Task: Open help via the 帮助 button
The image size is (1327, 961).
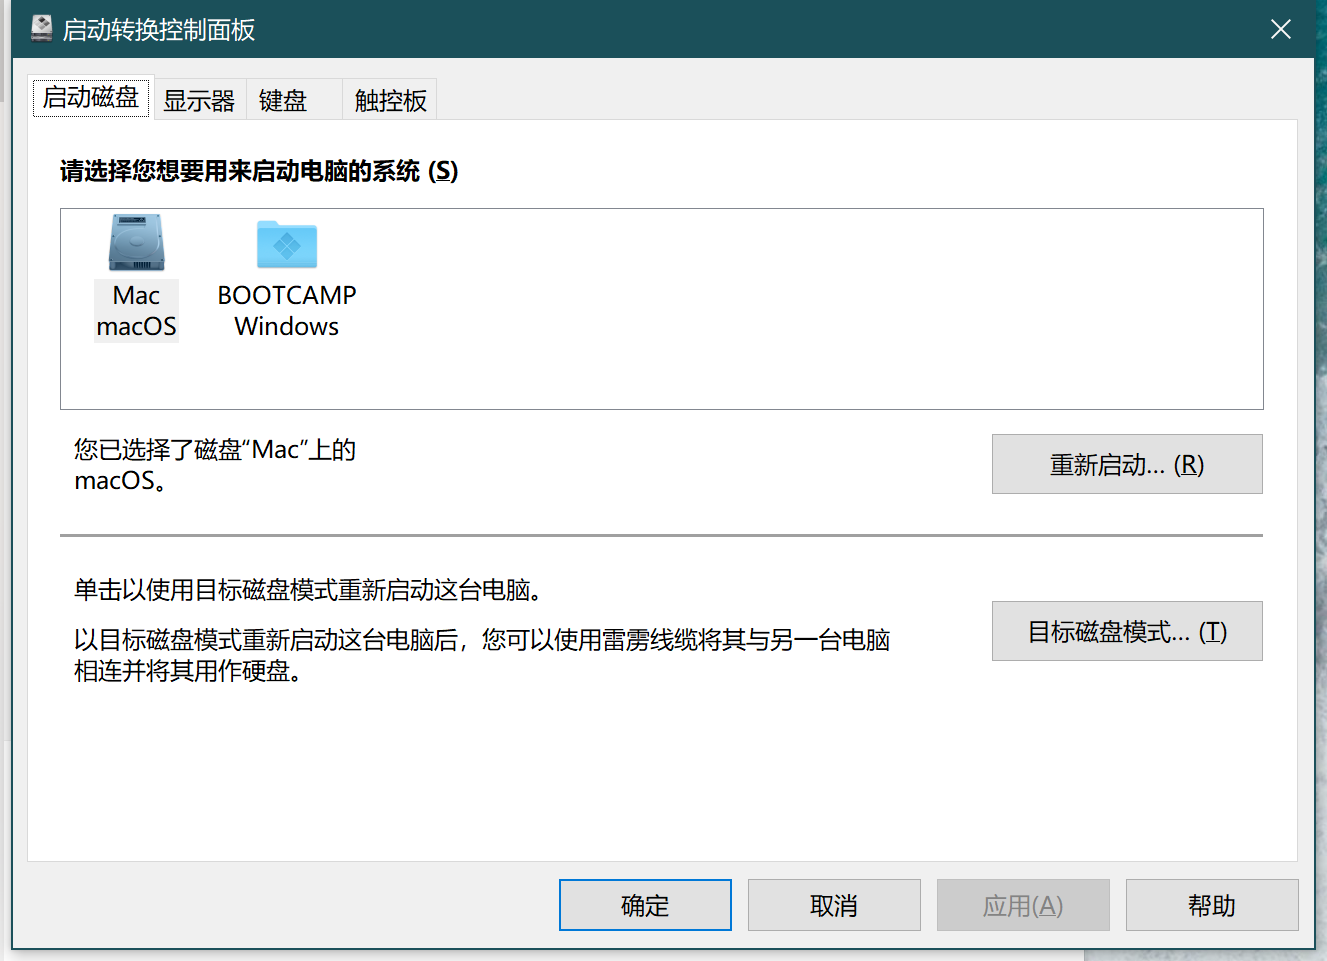Action: click(x=1212, y=905)
